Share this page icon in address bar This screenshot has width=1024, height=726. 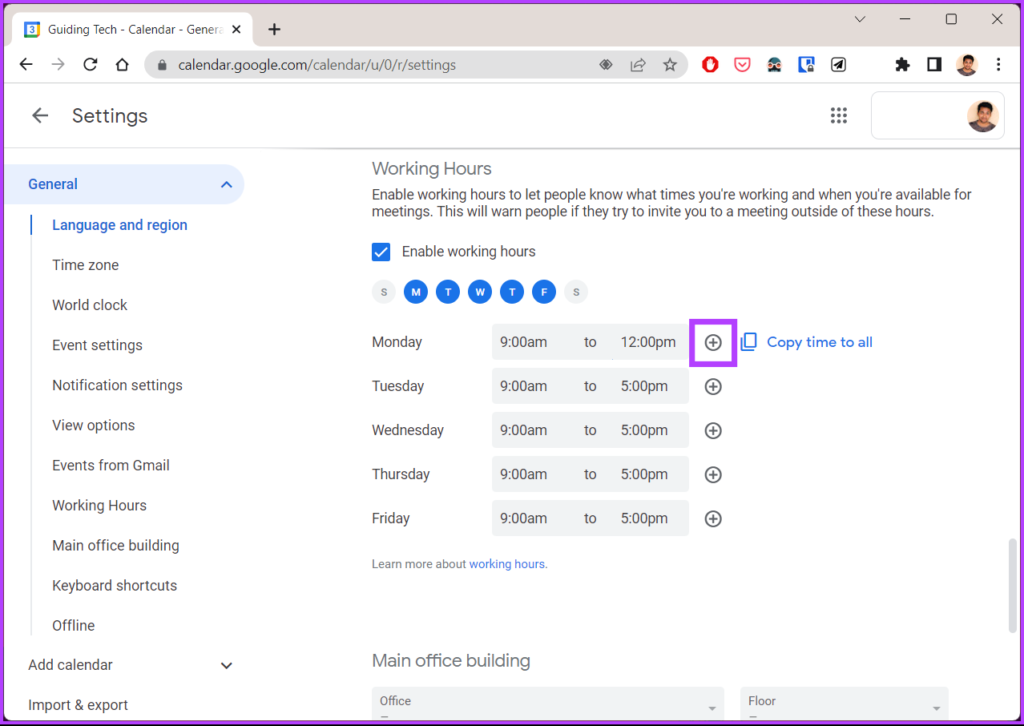[638, 65]
